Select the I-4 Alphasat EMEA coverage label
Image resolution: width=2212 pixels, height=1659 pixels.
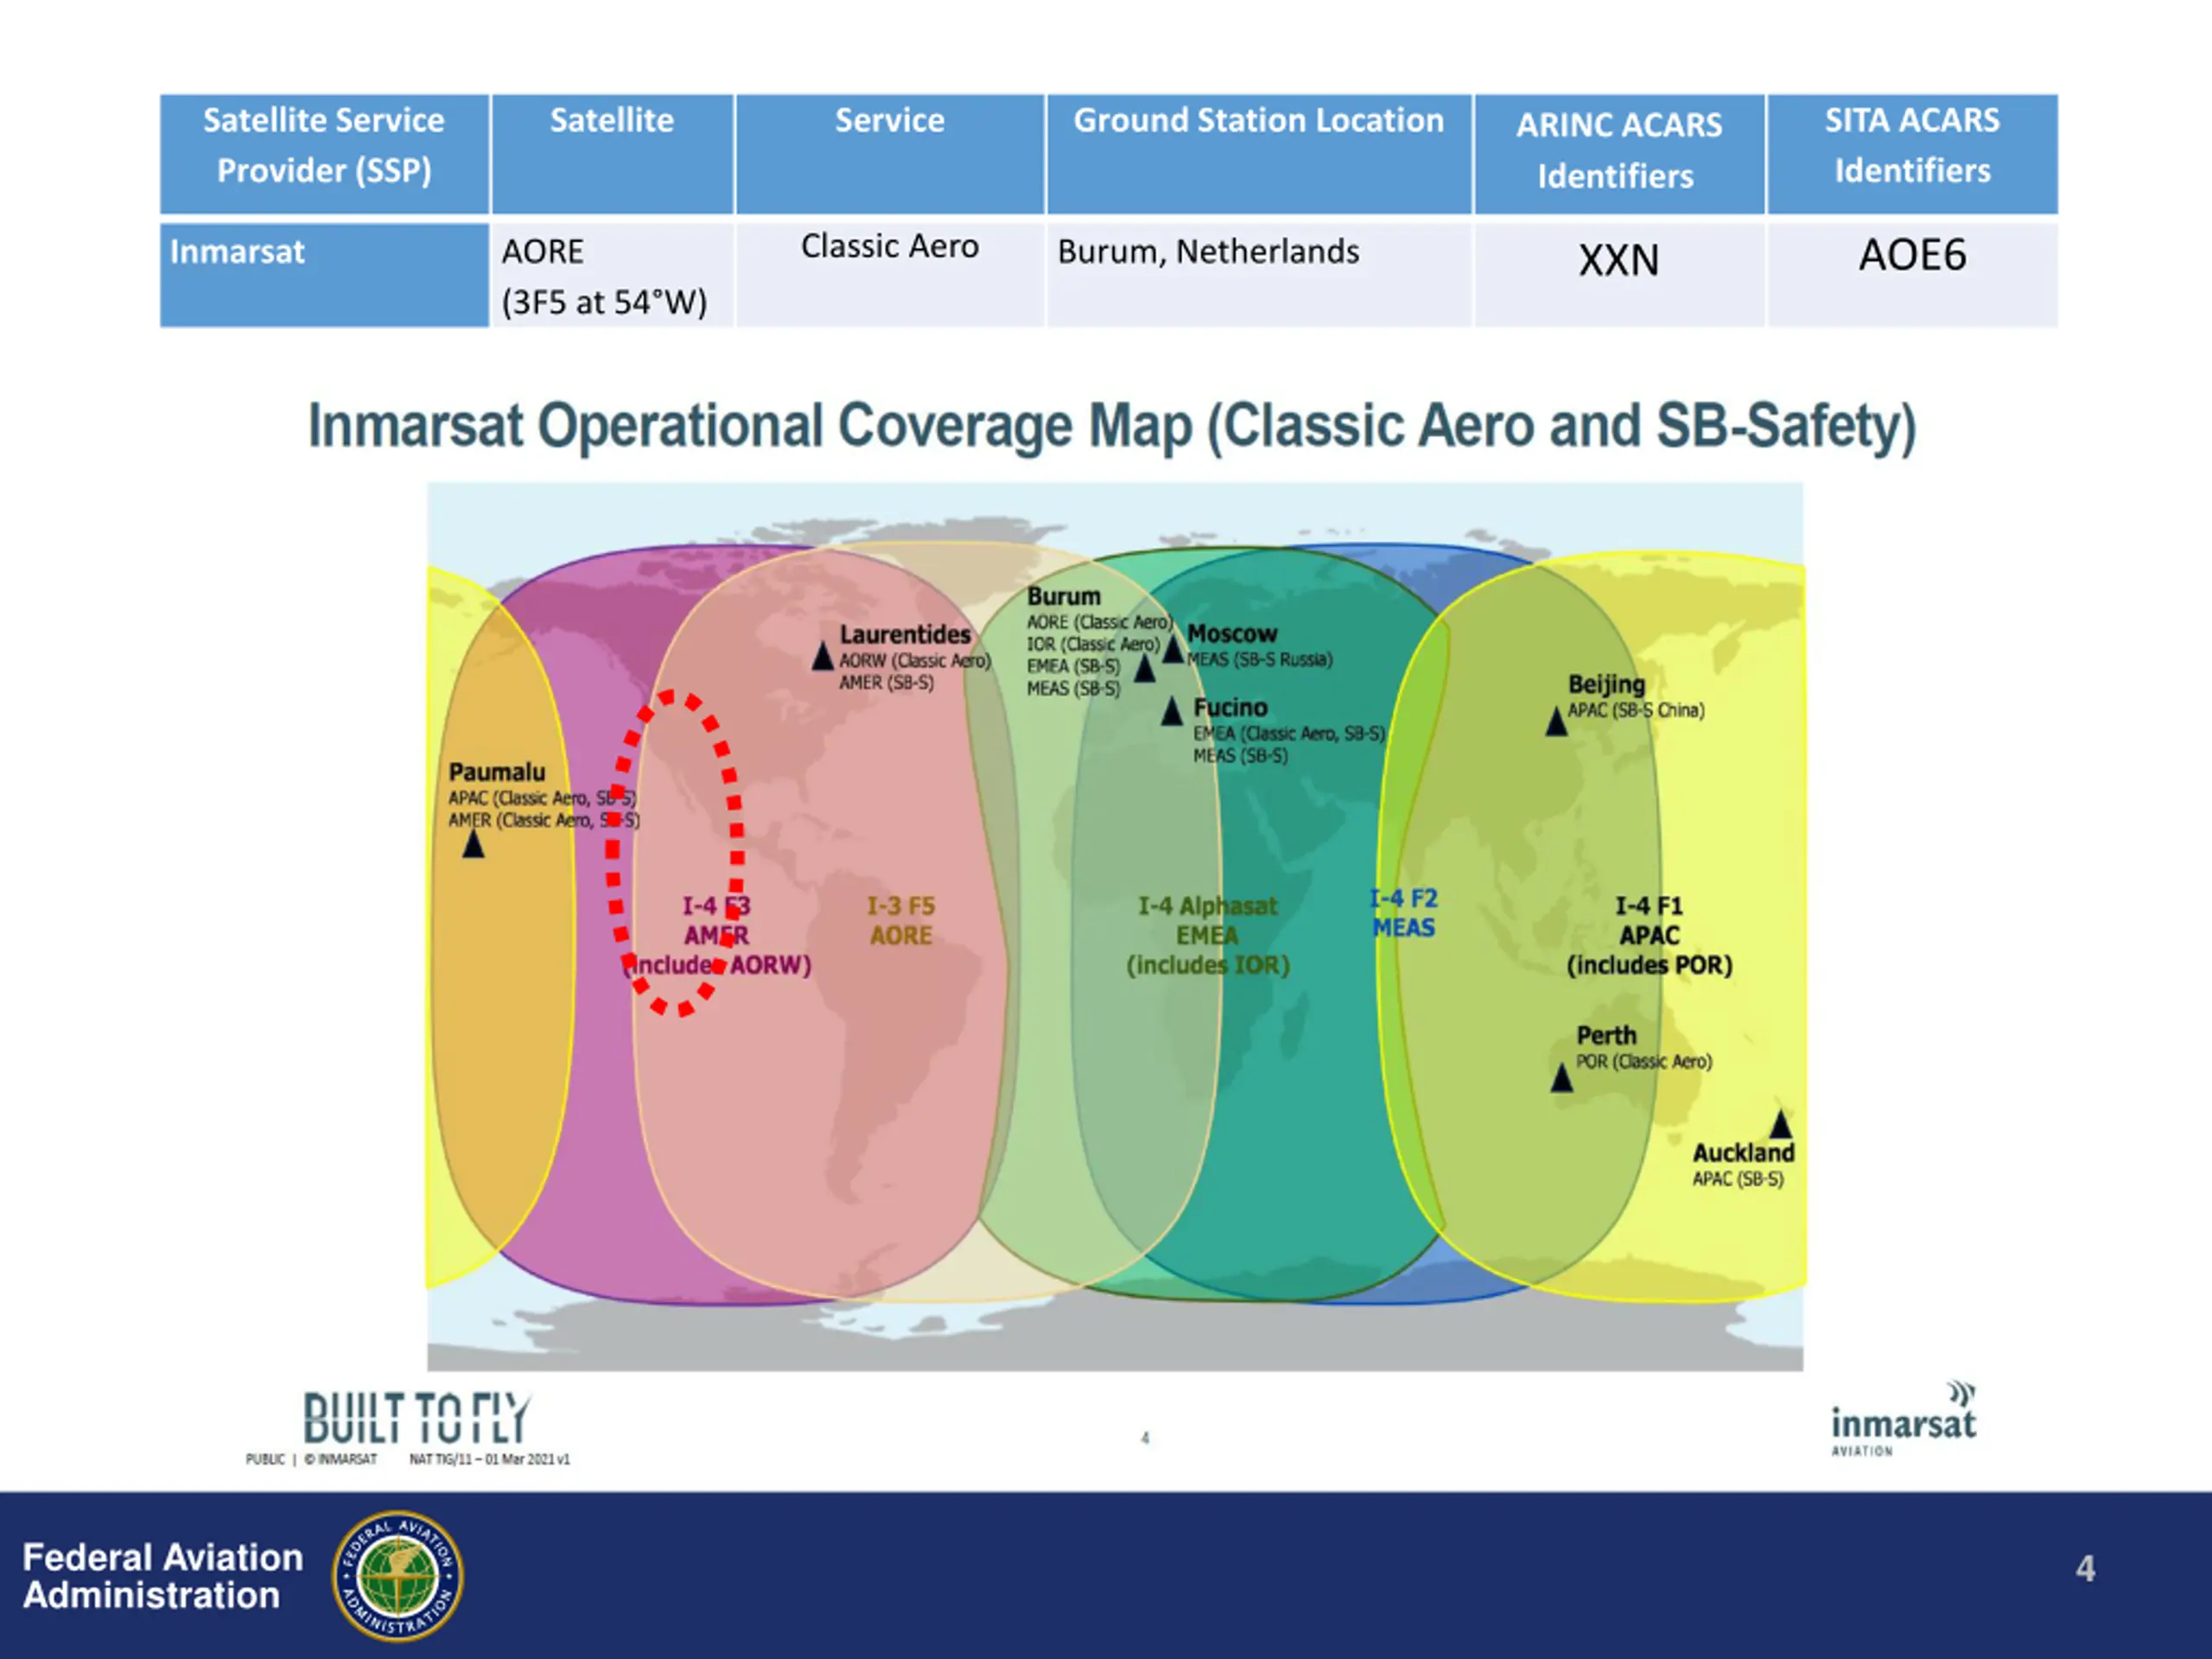coord(1208,935)
